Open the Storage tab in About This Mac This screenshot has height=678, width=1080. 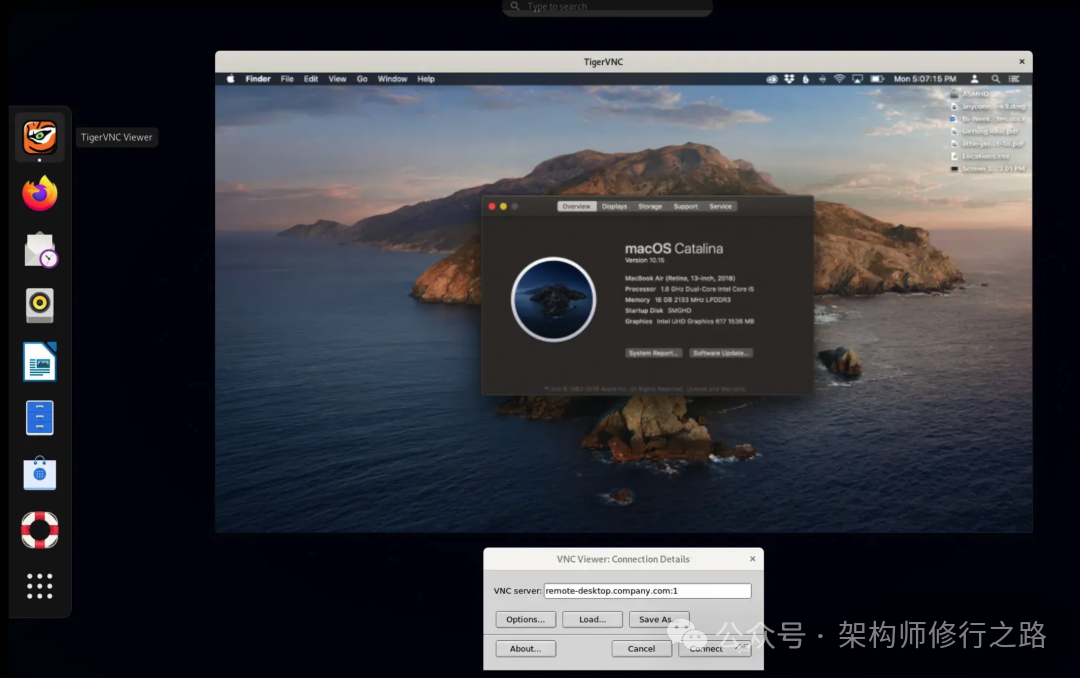pyautogui.click(x=650, y=206)
